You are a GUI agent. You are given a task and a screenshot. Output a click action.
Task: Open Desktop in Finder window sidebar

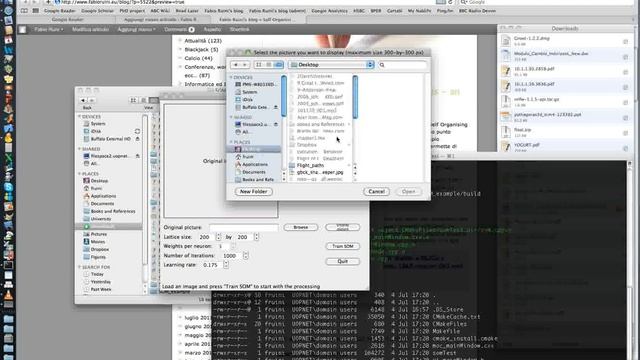click(x=99, y=180)
